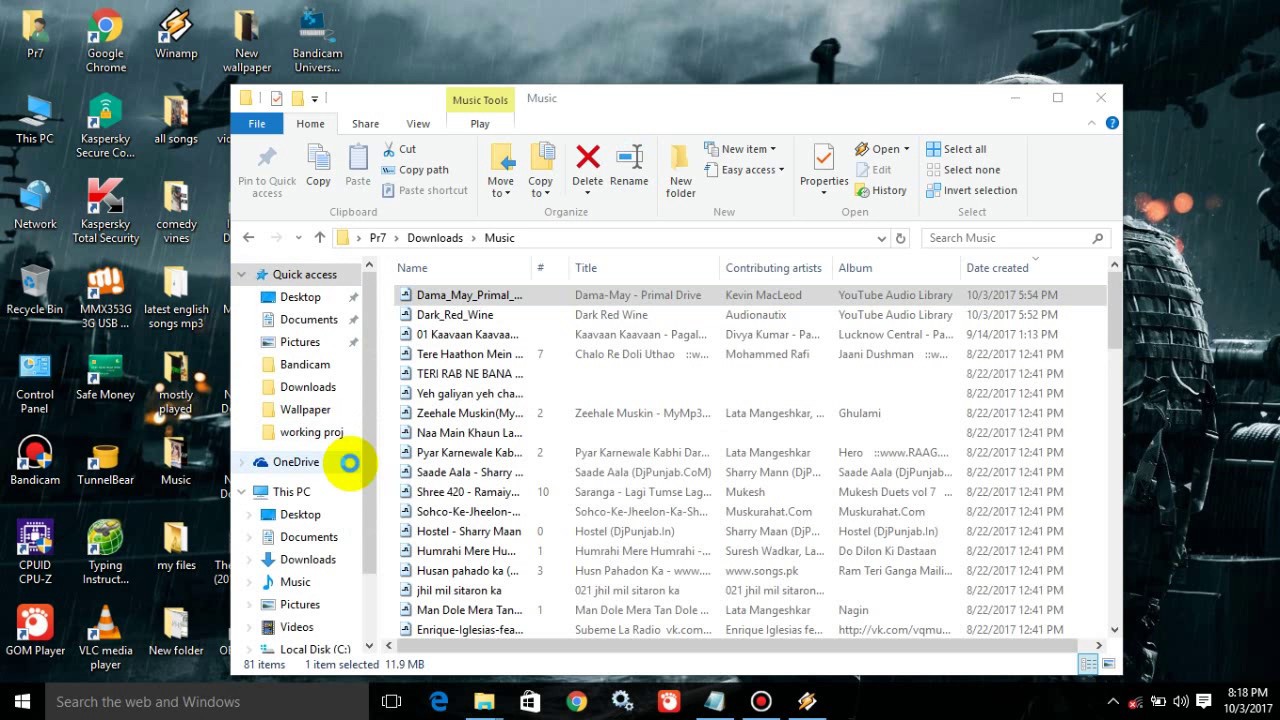Switch to large icons view
This screenshot has height=720, width=1280.
coord(1107,664)
